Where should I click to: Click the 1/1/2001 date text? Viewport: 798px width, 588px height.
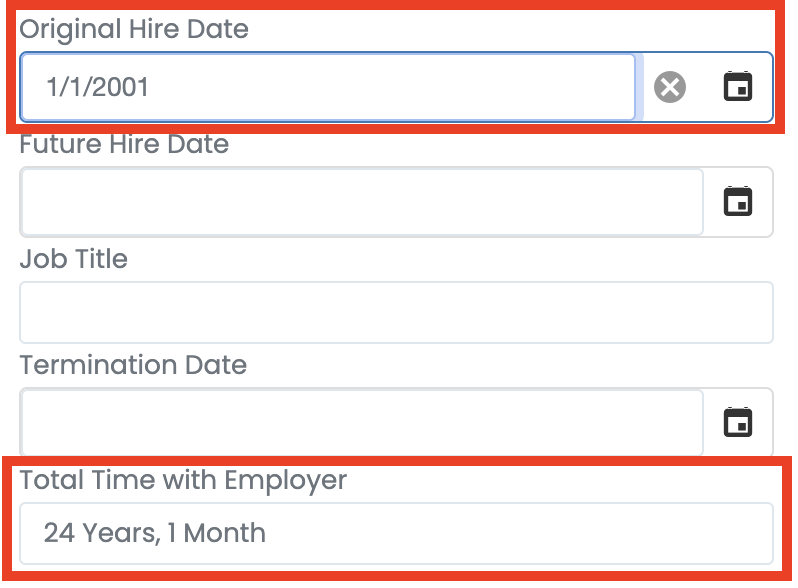coord(97,88)
